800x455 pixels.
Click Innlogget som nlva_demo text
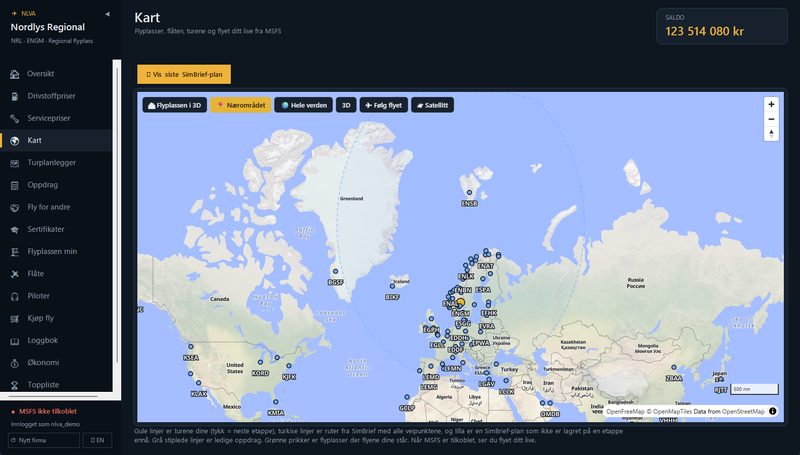45,424
